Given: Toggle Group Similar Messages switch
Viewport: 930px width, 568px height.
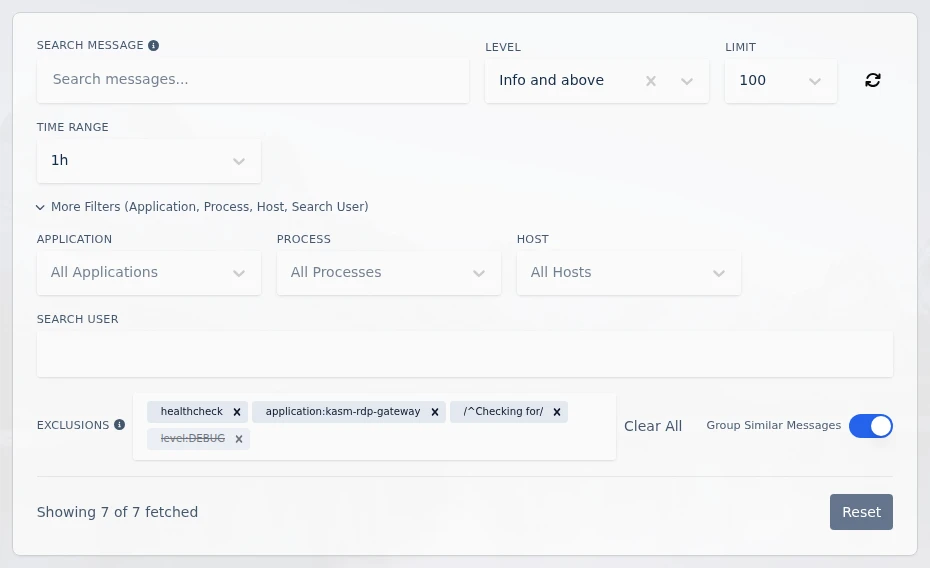Looking at the screenshot, I should [871, 426].
